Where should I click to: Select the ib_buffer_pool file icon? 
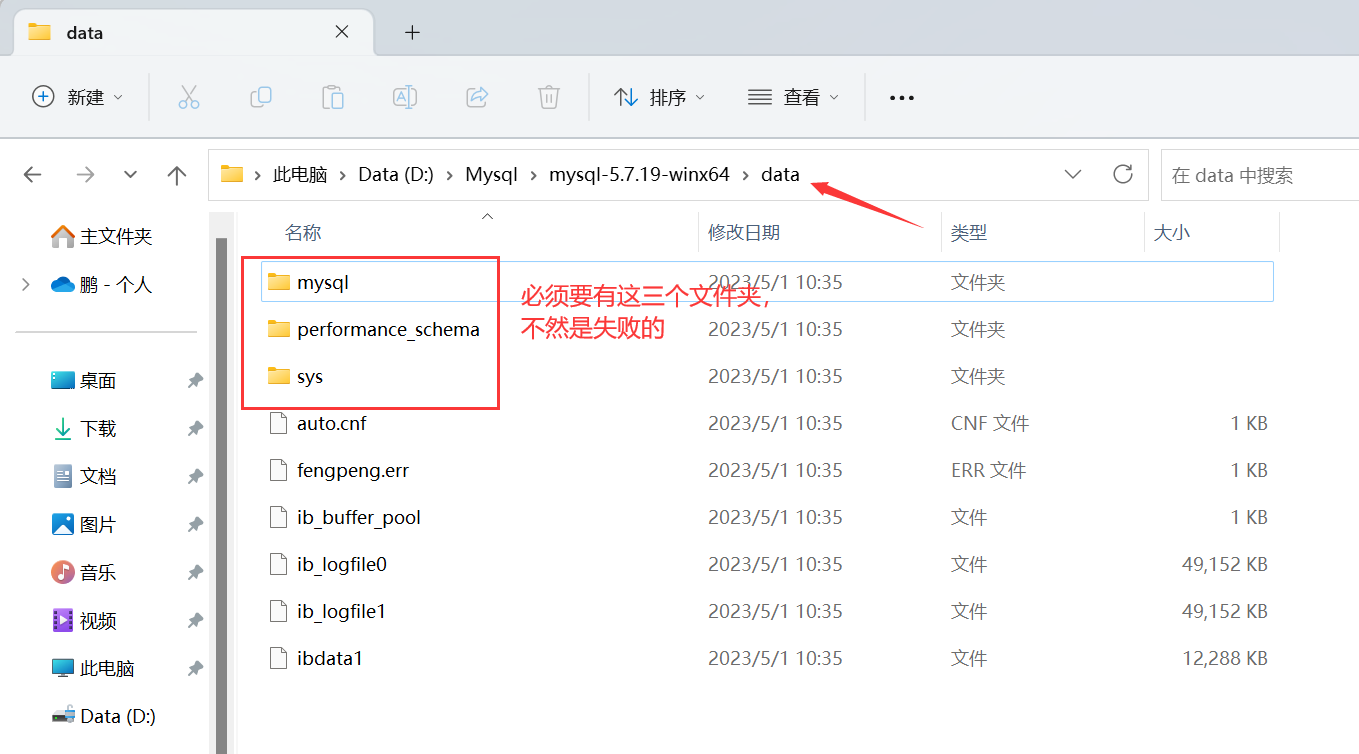pos(278,518)
